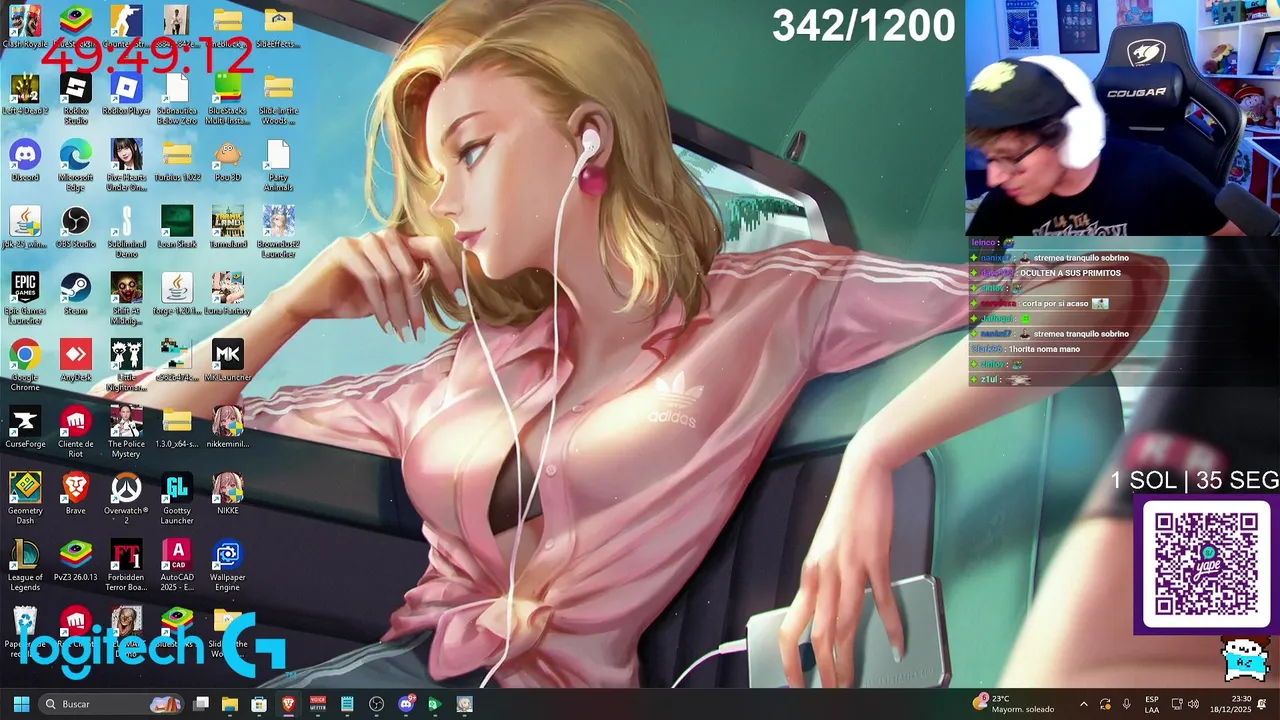This screenshot has width=1280, height=720.
Task: Click the microphone tray icon
Action: point(1126,704)
